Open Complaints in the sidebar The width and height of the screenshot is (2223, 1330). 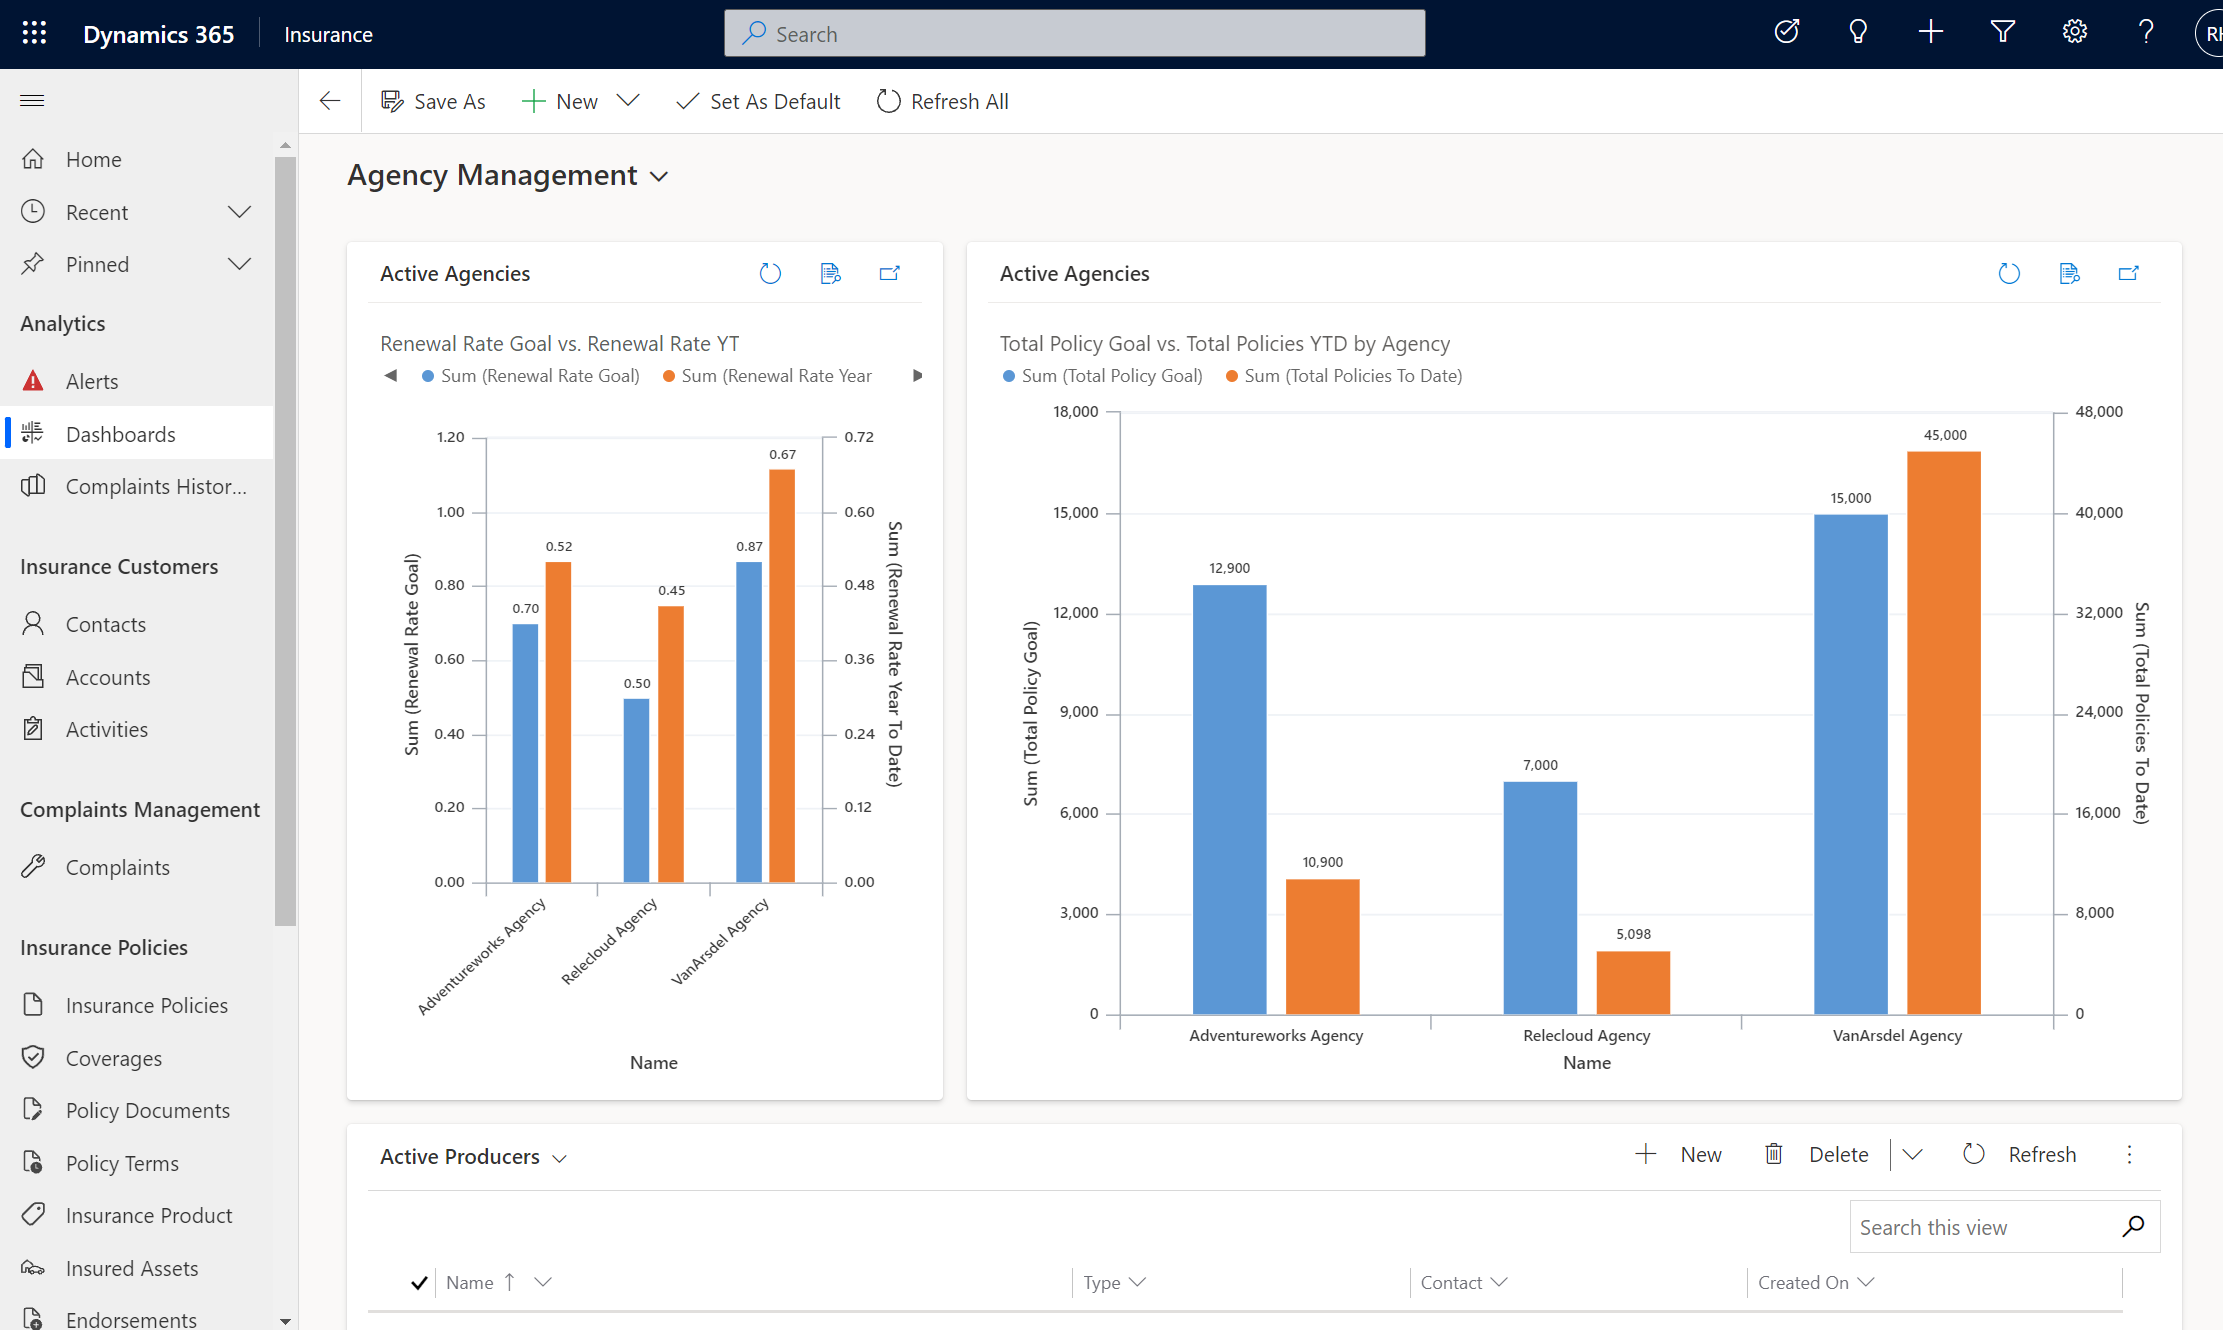point(138,867)
